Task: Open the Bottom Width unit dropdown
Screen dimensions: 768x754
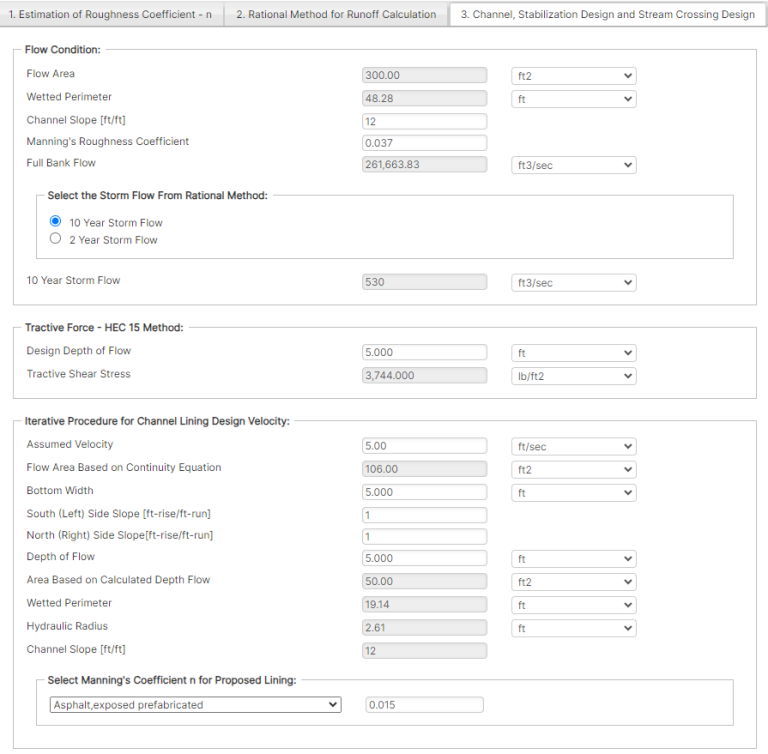Action: coord(574,492)
